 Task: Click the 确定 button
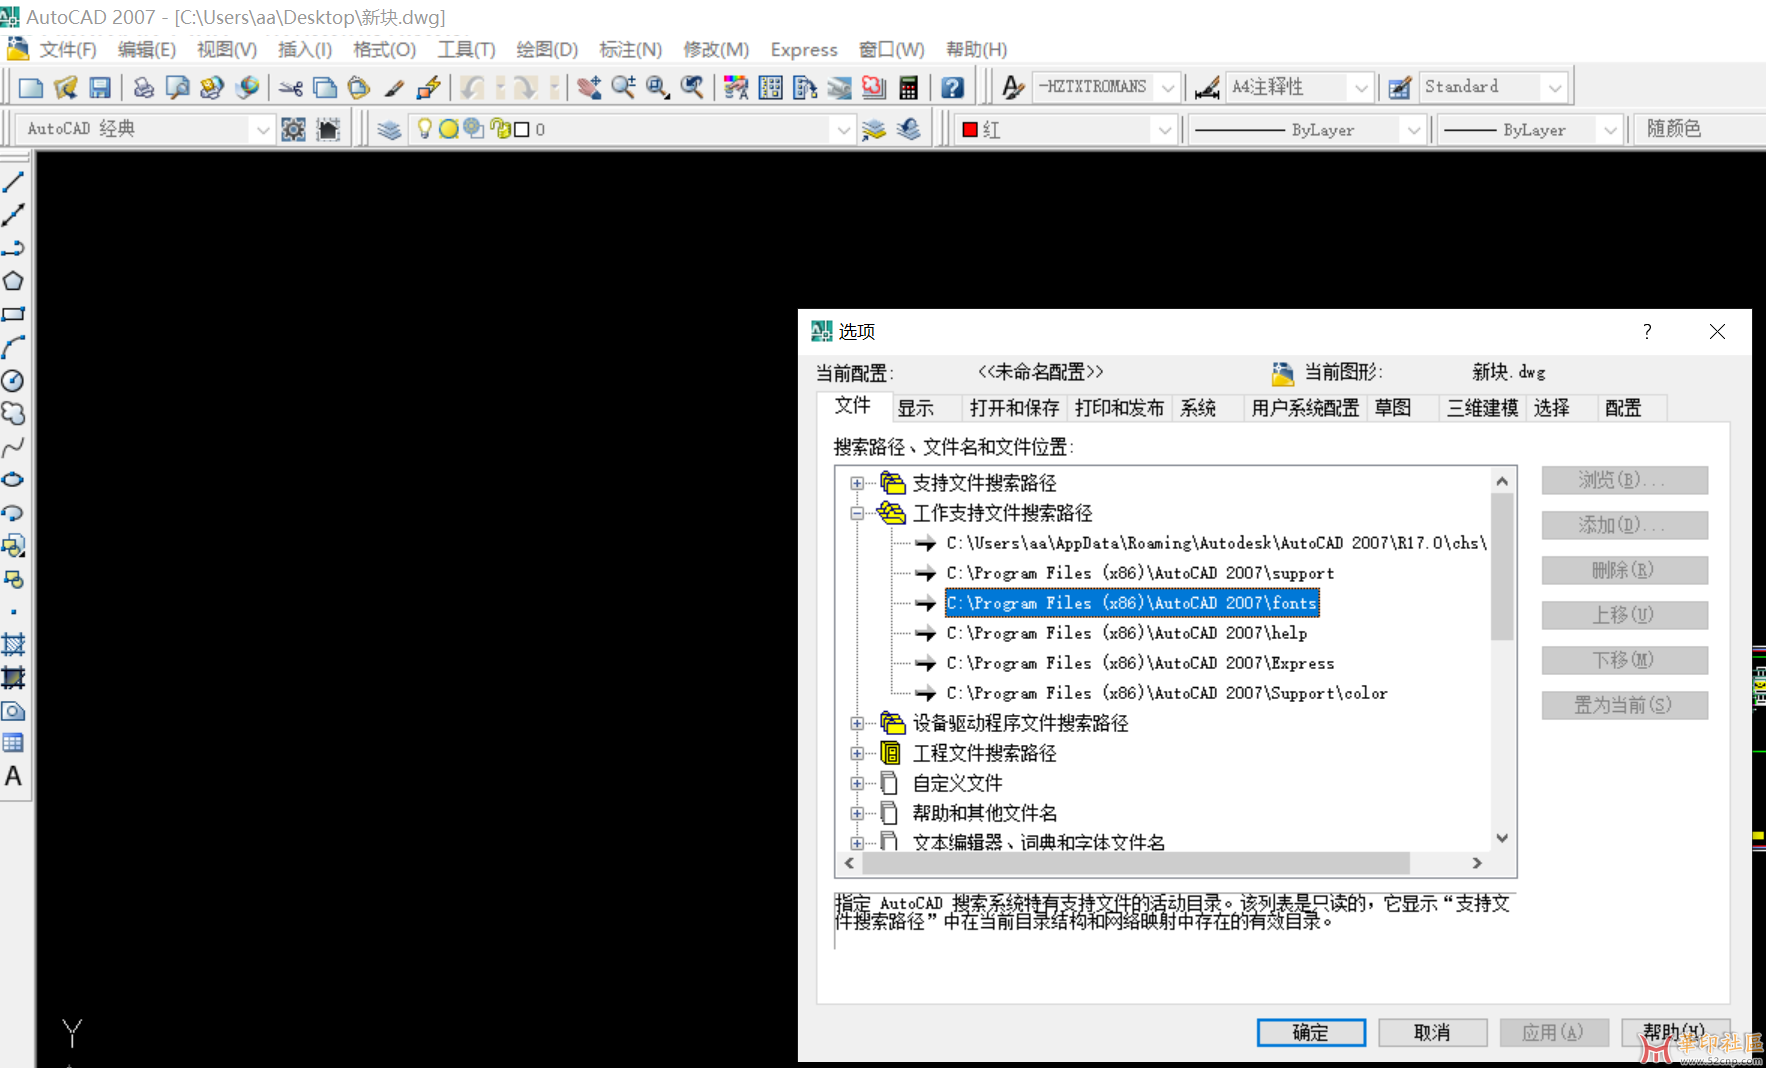1311,1032
